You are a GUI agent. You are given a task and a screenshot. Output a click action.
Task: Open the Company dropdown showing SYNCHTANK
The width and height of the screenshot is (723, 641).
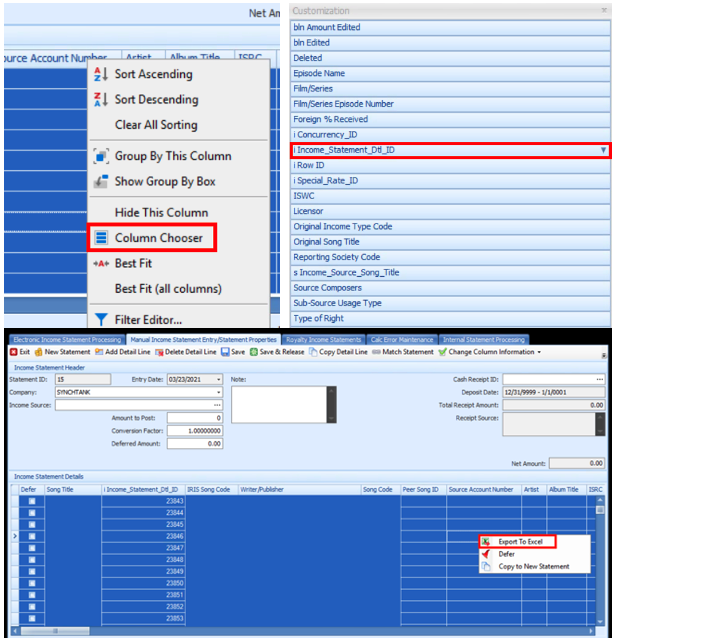(x=218, y=393)
